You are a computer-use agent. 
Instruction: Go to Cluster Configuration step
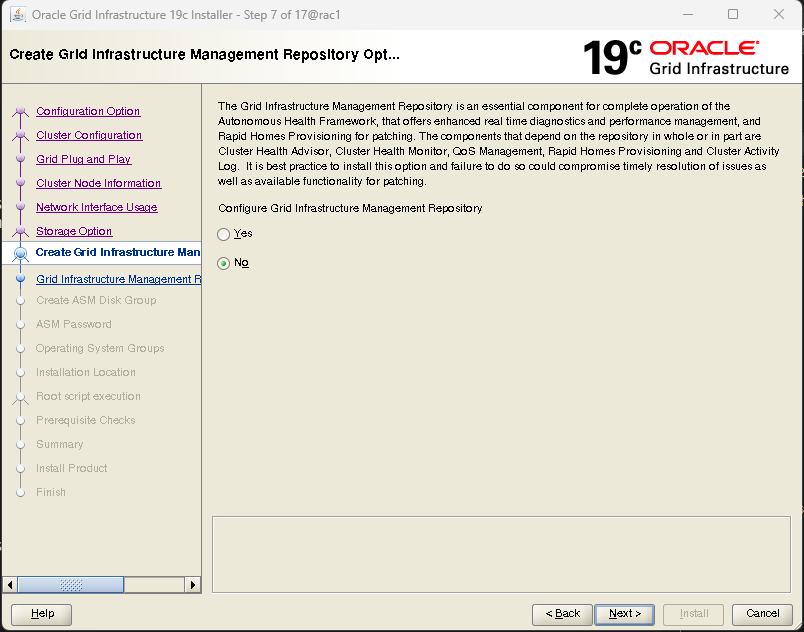89,135
